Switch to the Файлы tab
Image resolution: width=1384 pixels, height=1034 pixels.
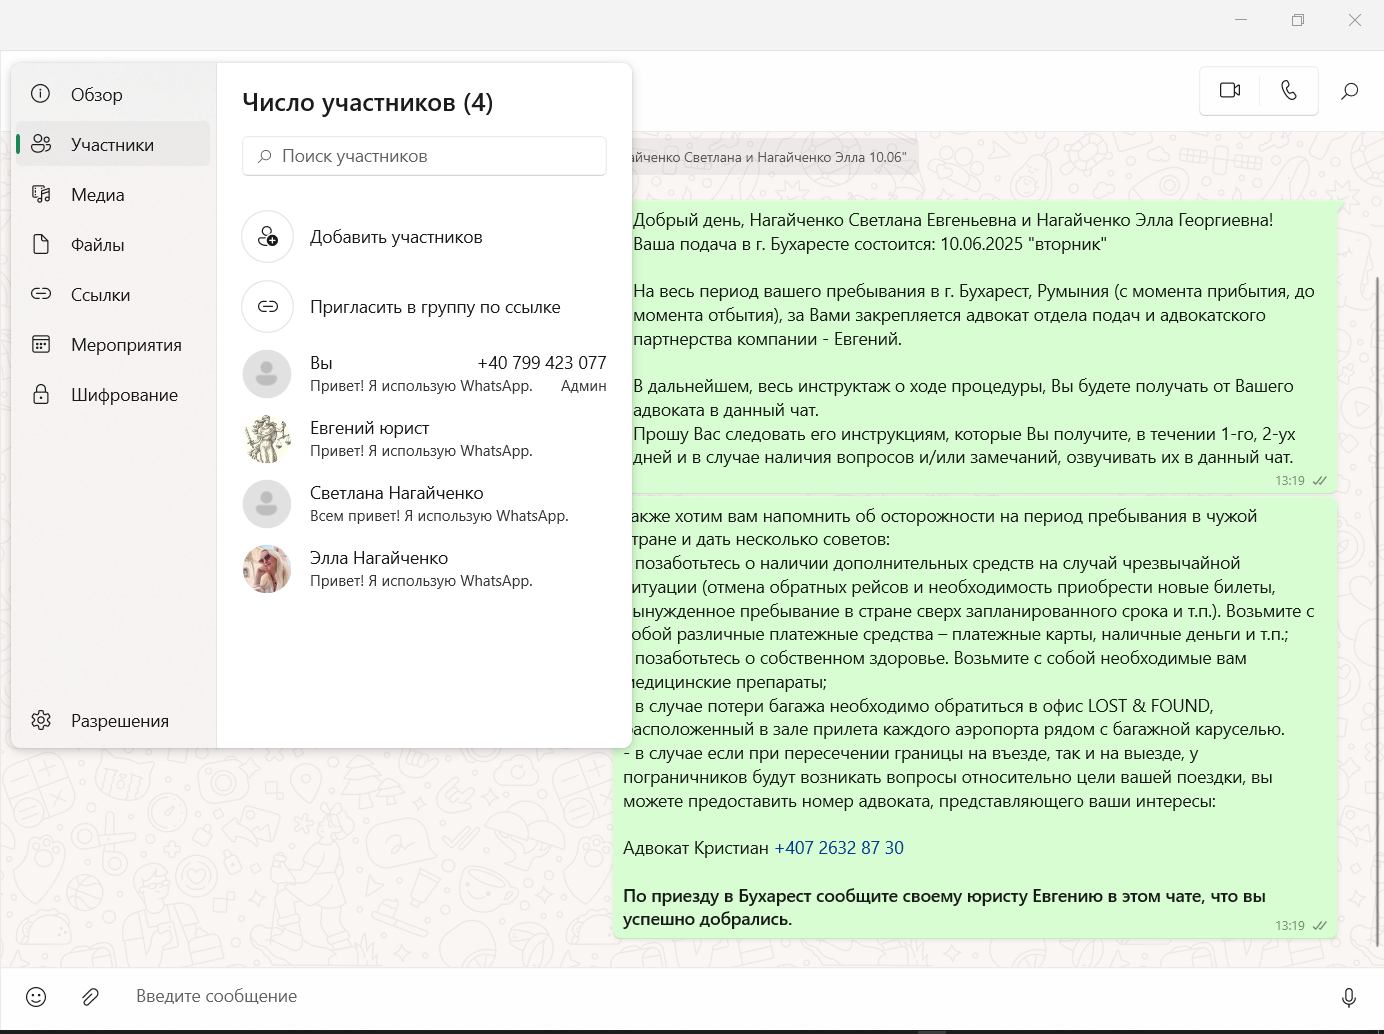click(x=113, y=244)
